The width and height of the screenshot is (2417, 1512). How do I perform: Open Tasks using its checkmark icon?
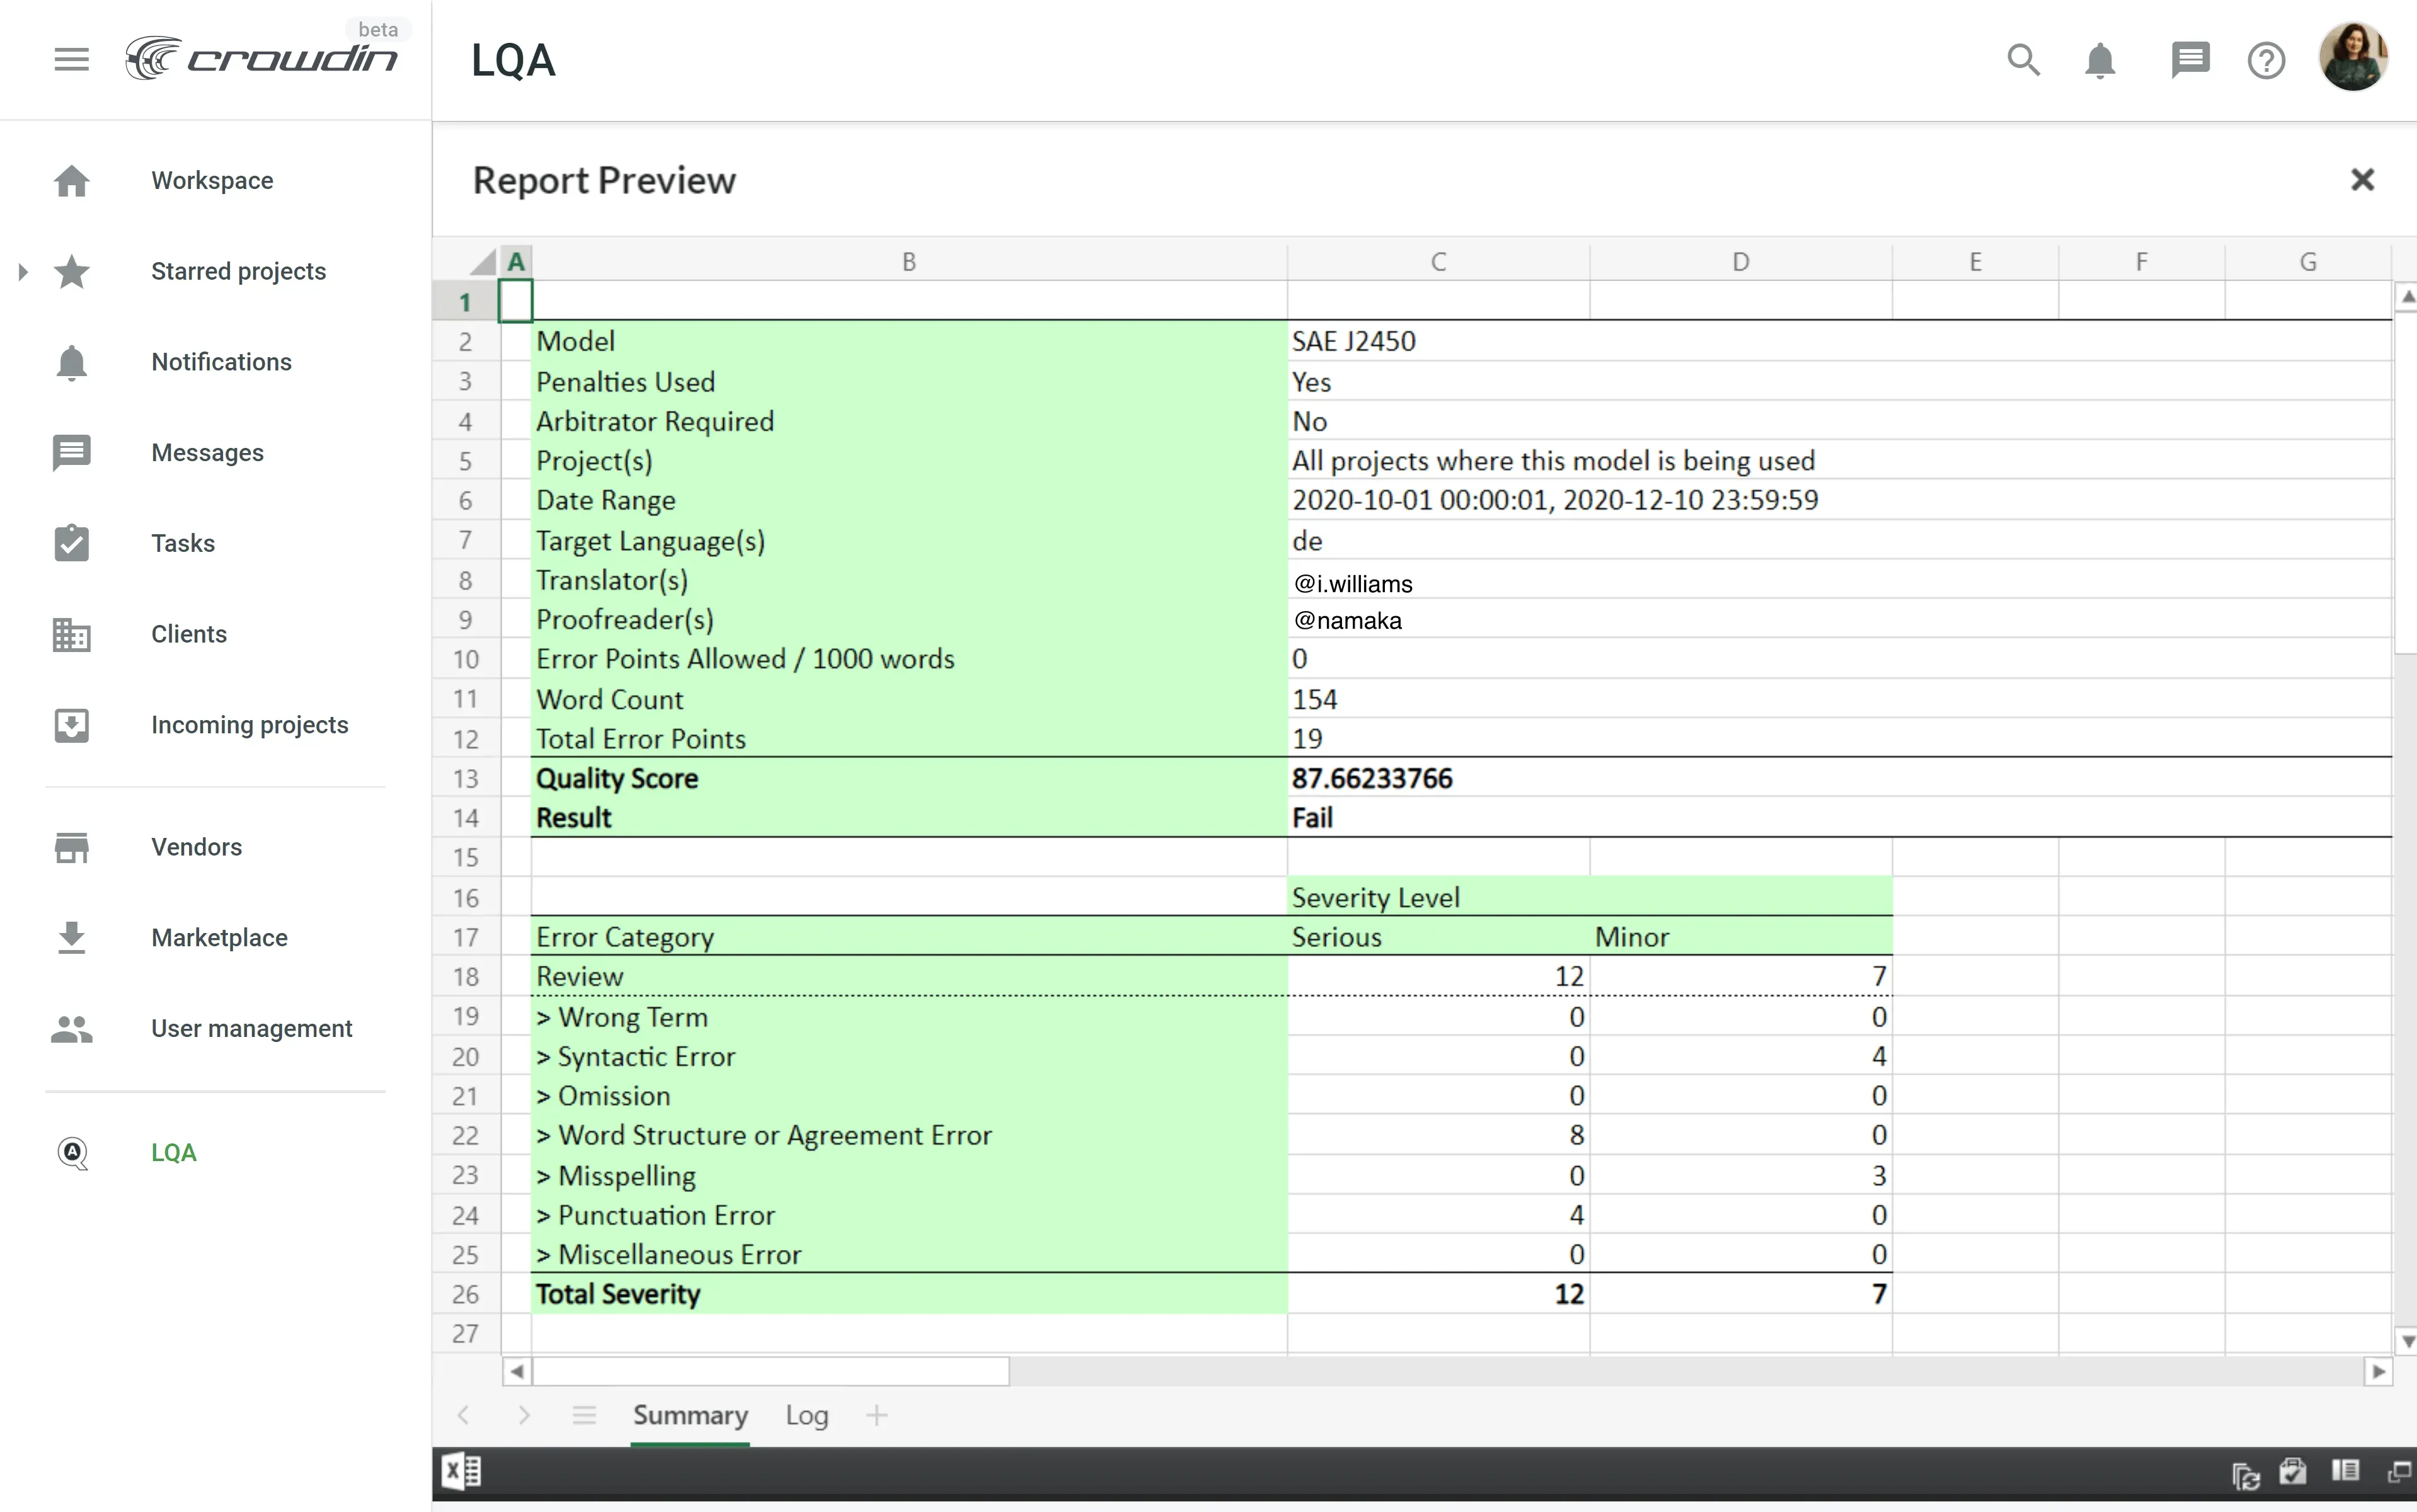pyautogui.click(x=71, y=543)
